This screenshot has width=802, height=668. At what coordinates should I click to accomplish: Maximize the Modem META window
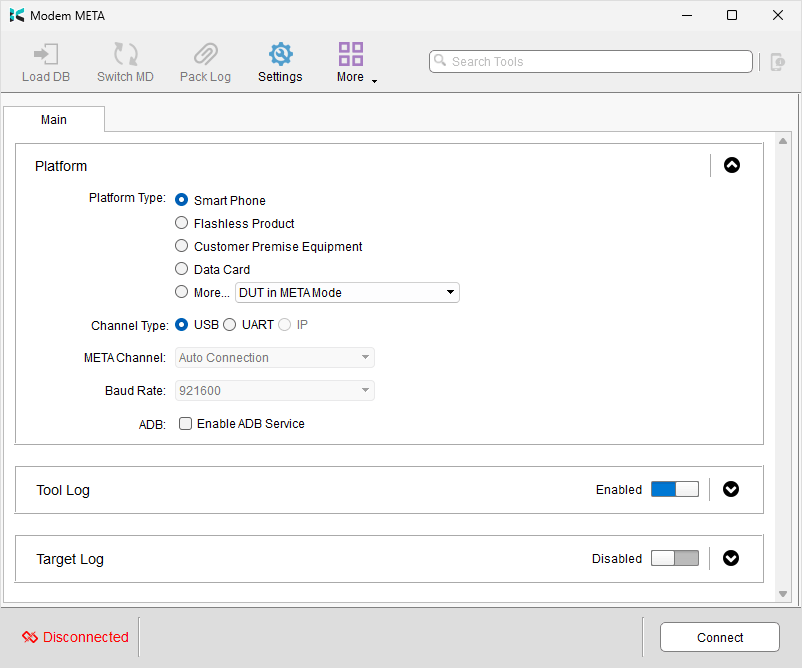click(x=732, y=15)
